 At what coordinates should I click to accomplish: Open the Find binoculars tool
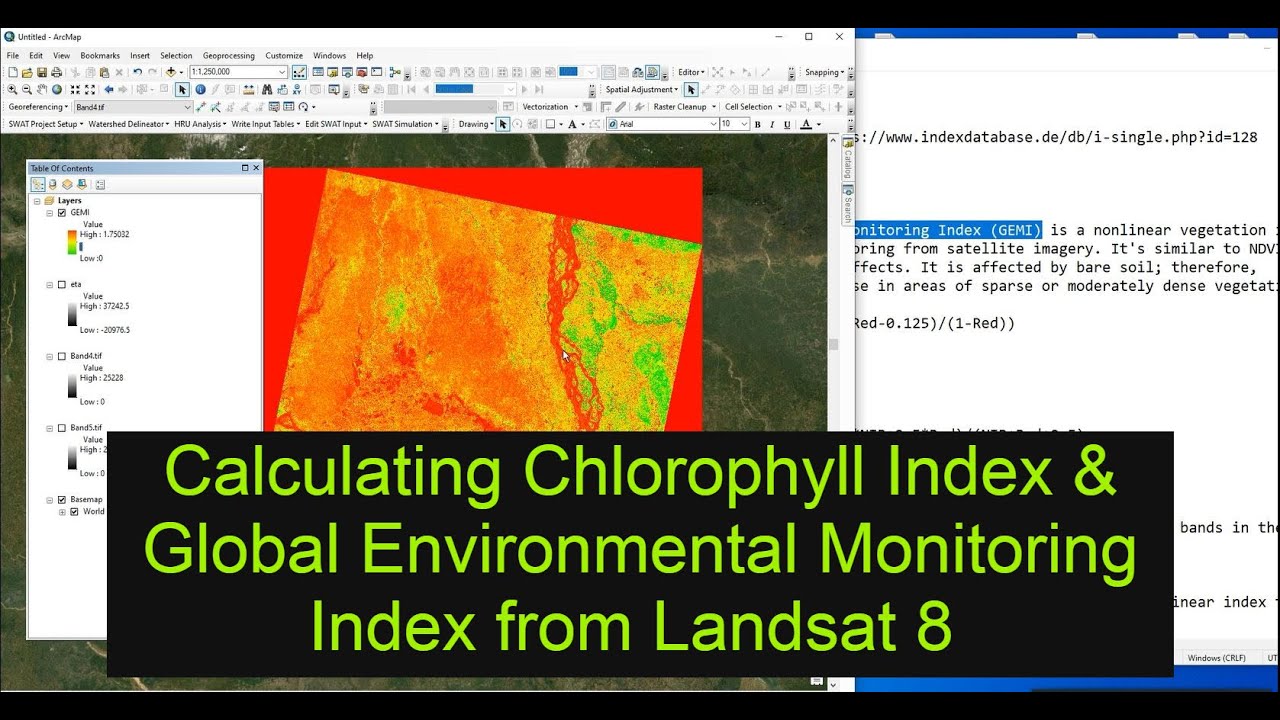click(x=267, y=89)
